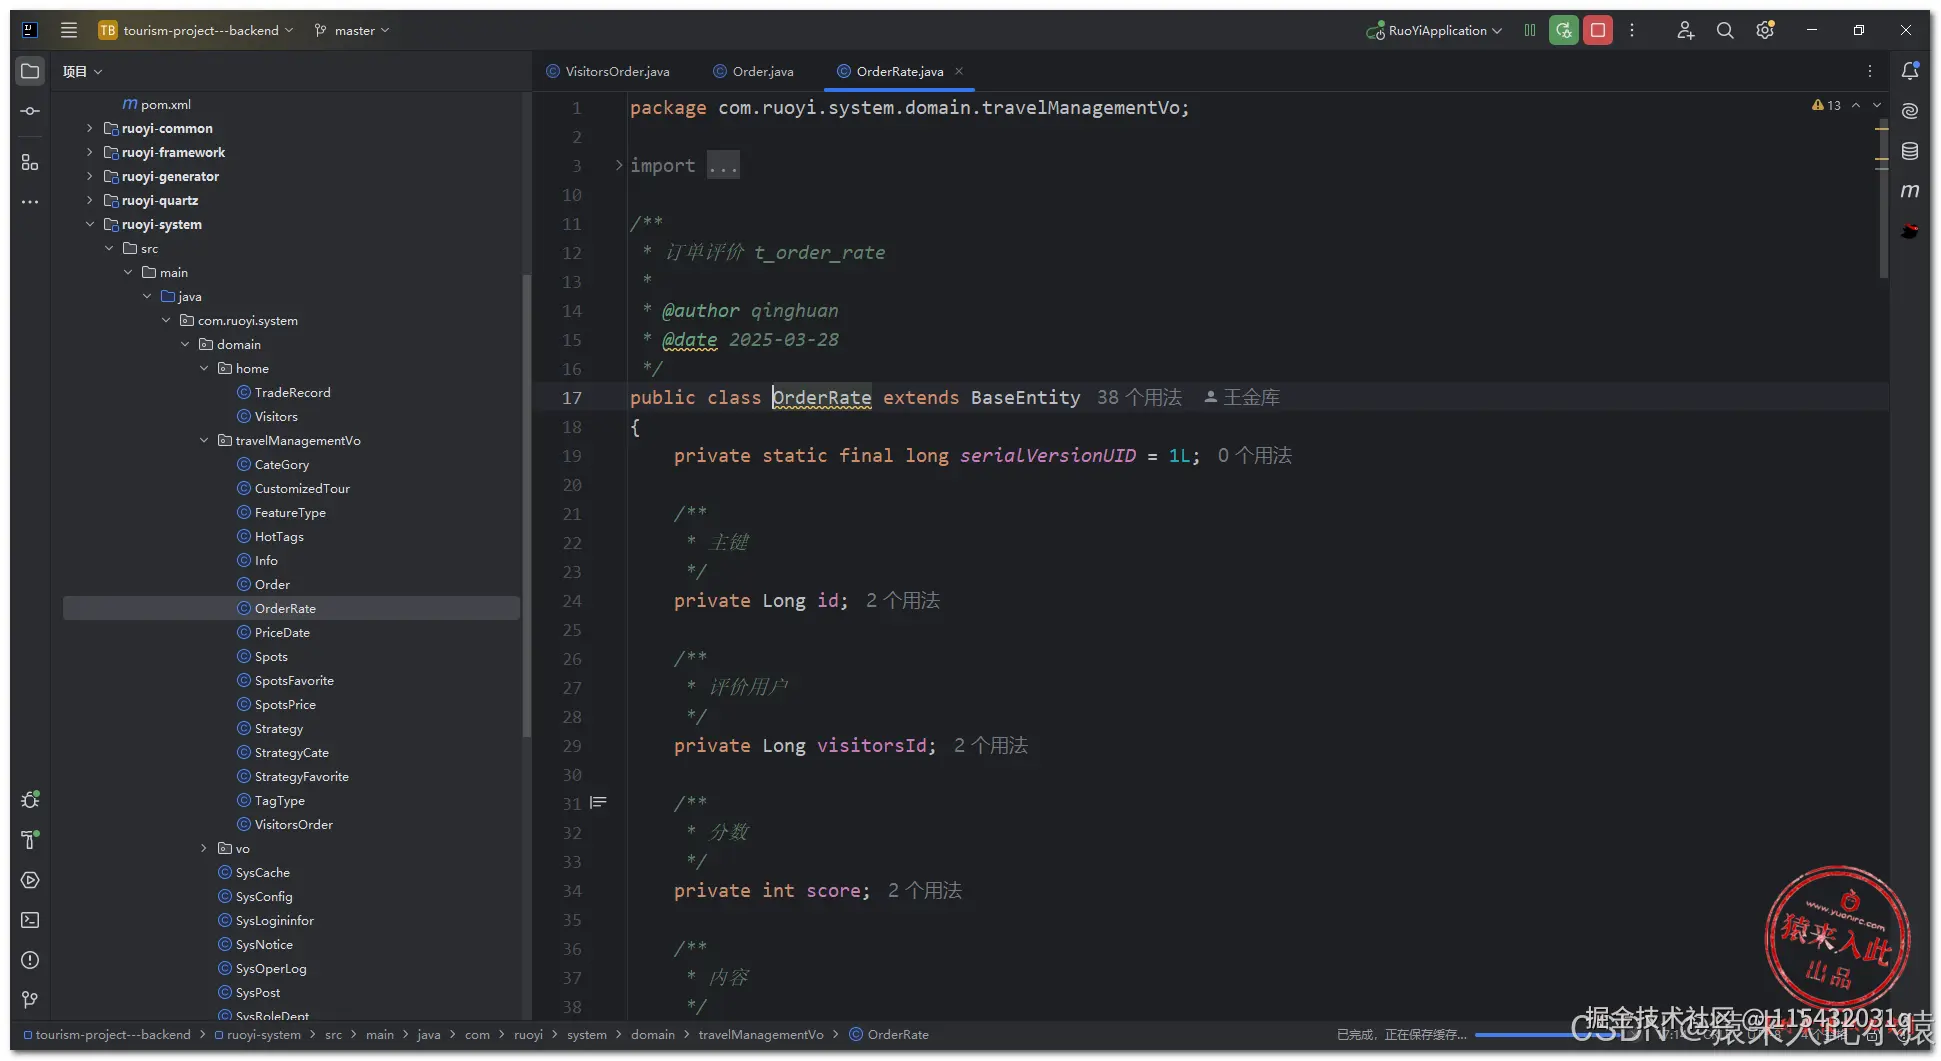This screenshot has height=1061, width=1941.
Task: Click the OrderRate breadcrumb
Action: (x=889, y=1034)
